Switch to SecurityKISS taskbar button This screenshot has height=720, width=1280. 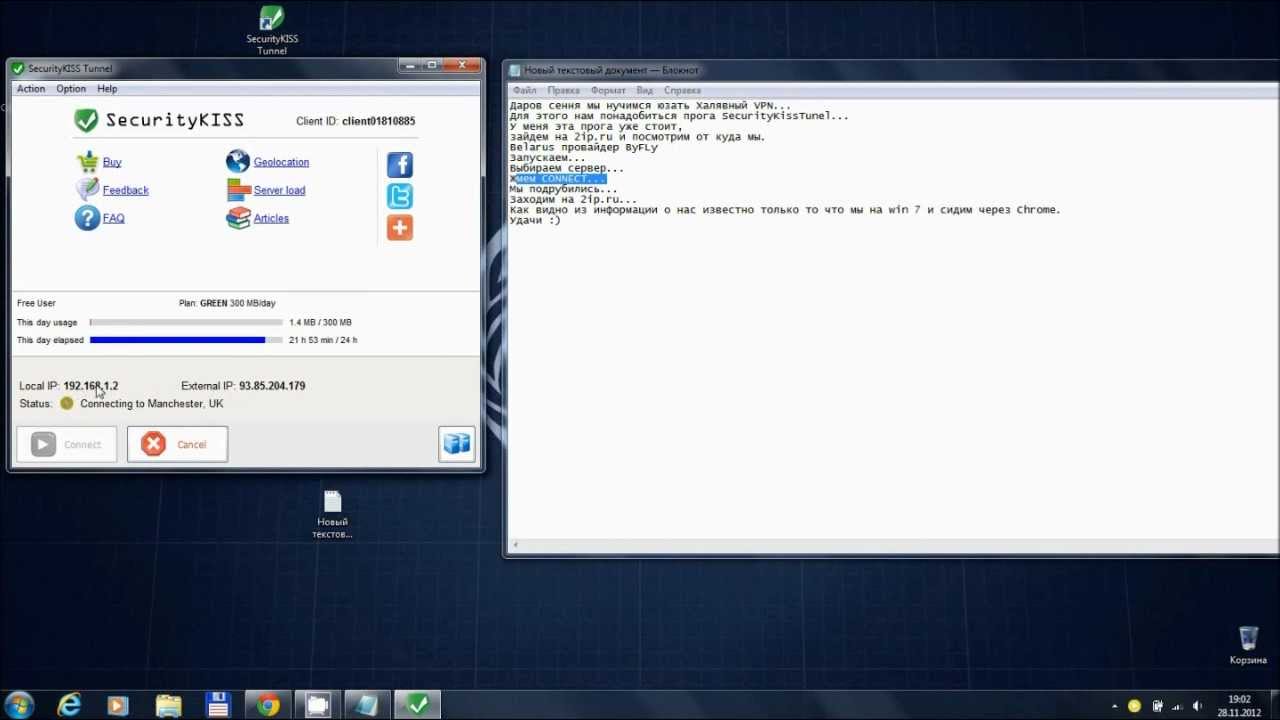417,705
